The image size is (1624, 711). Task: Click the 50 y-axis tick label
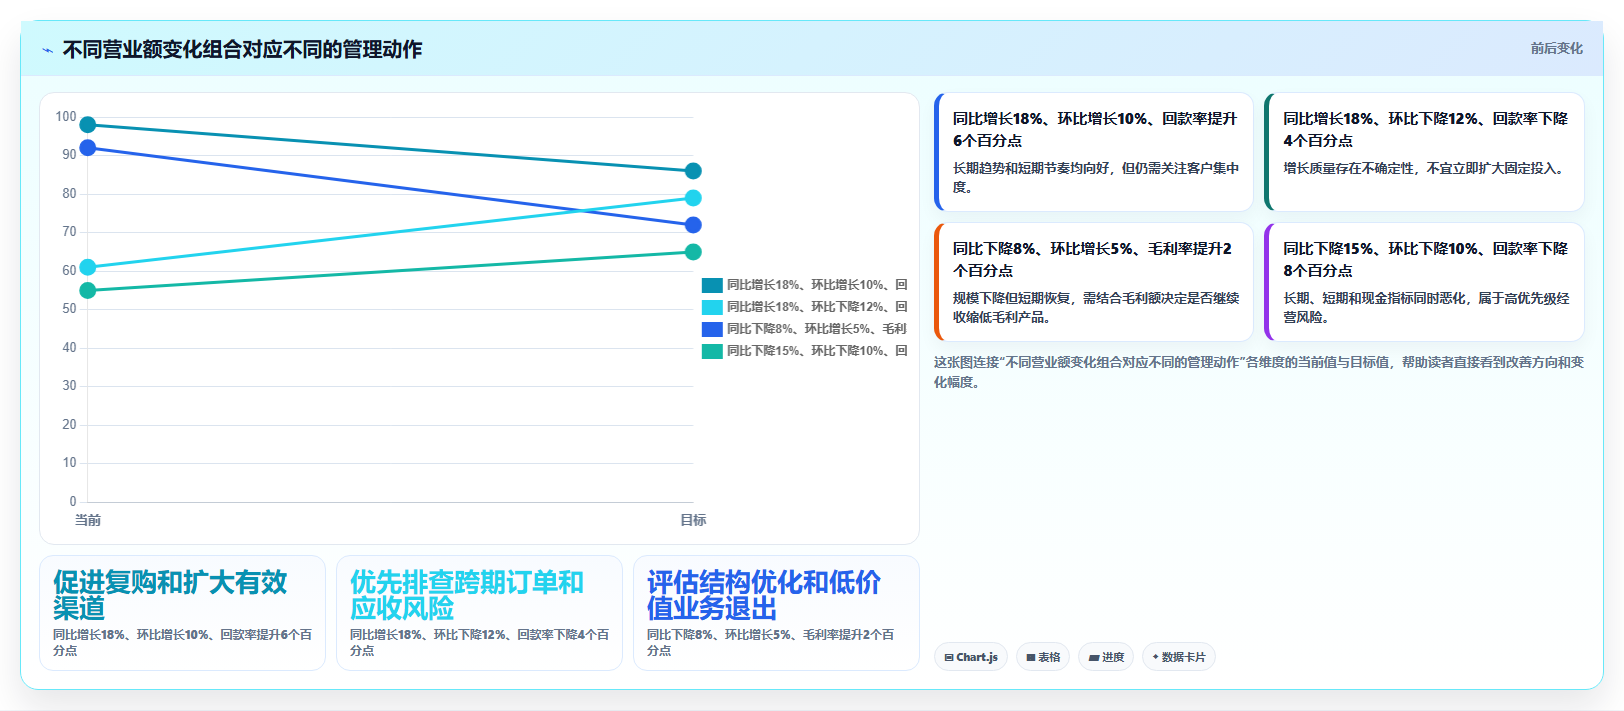tap(69, 309)
